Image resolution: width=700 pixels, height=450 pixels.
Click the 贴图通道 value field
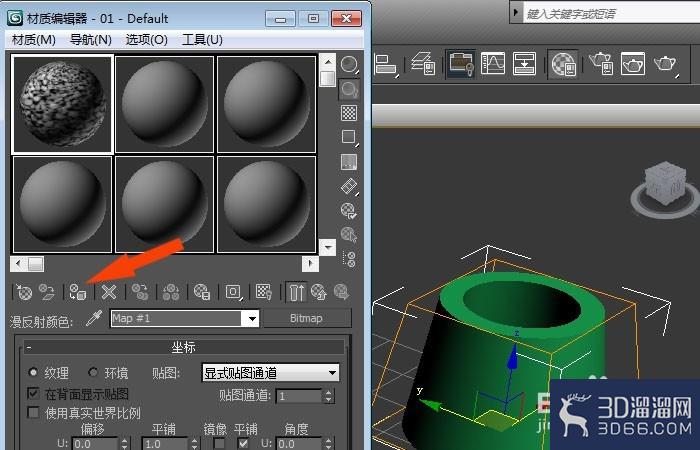299,396
